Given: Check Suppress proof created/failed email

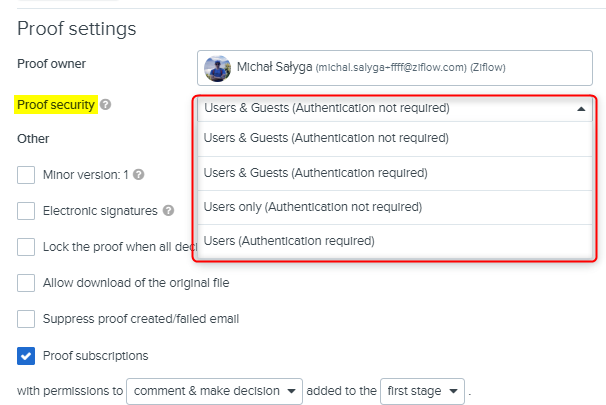Looking at the screenshot, I should [x=26, y=319].
